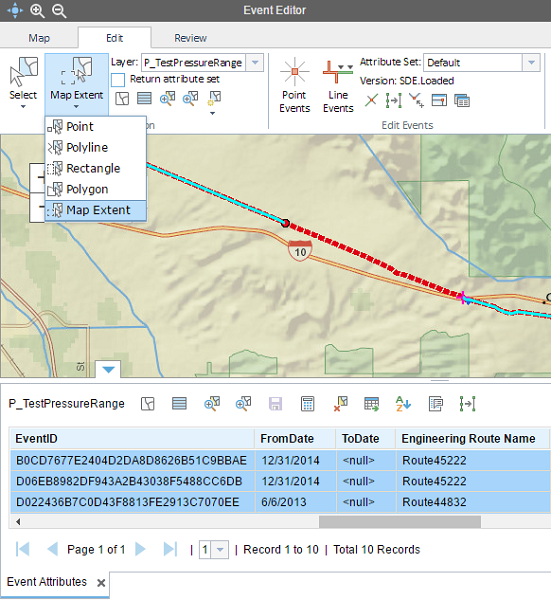The image size is (551, 600).
Task: Click the document notes icon in table toolbar
Action: coord(435,404)
